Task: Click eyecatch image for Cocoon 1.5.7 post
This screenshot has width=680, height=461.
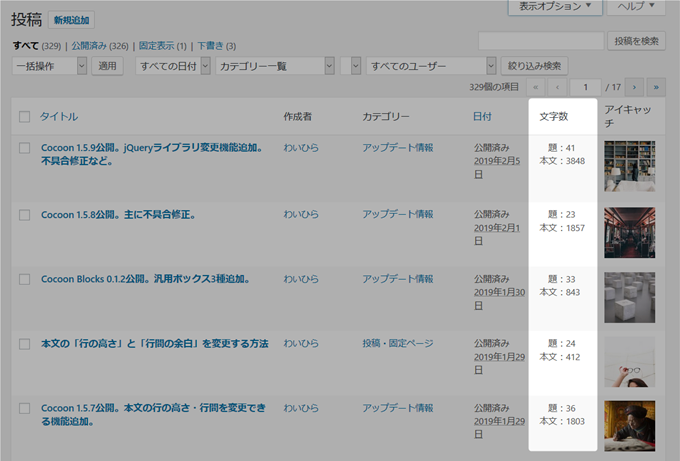Action: point(629,426)
